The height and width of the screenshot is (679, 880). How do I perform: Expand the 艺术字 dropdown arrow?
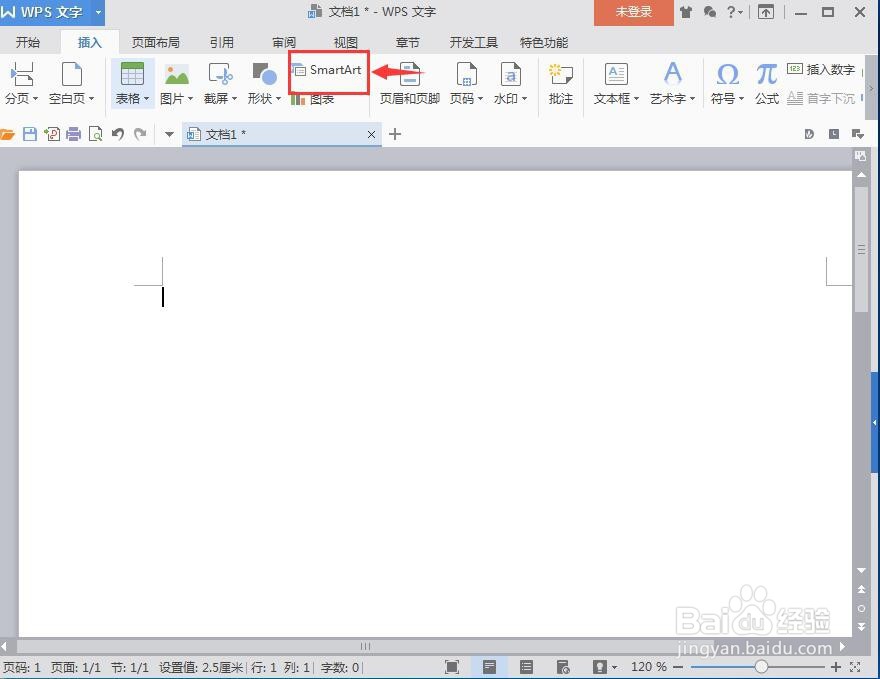(x=692, y=99)
